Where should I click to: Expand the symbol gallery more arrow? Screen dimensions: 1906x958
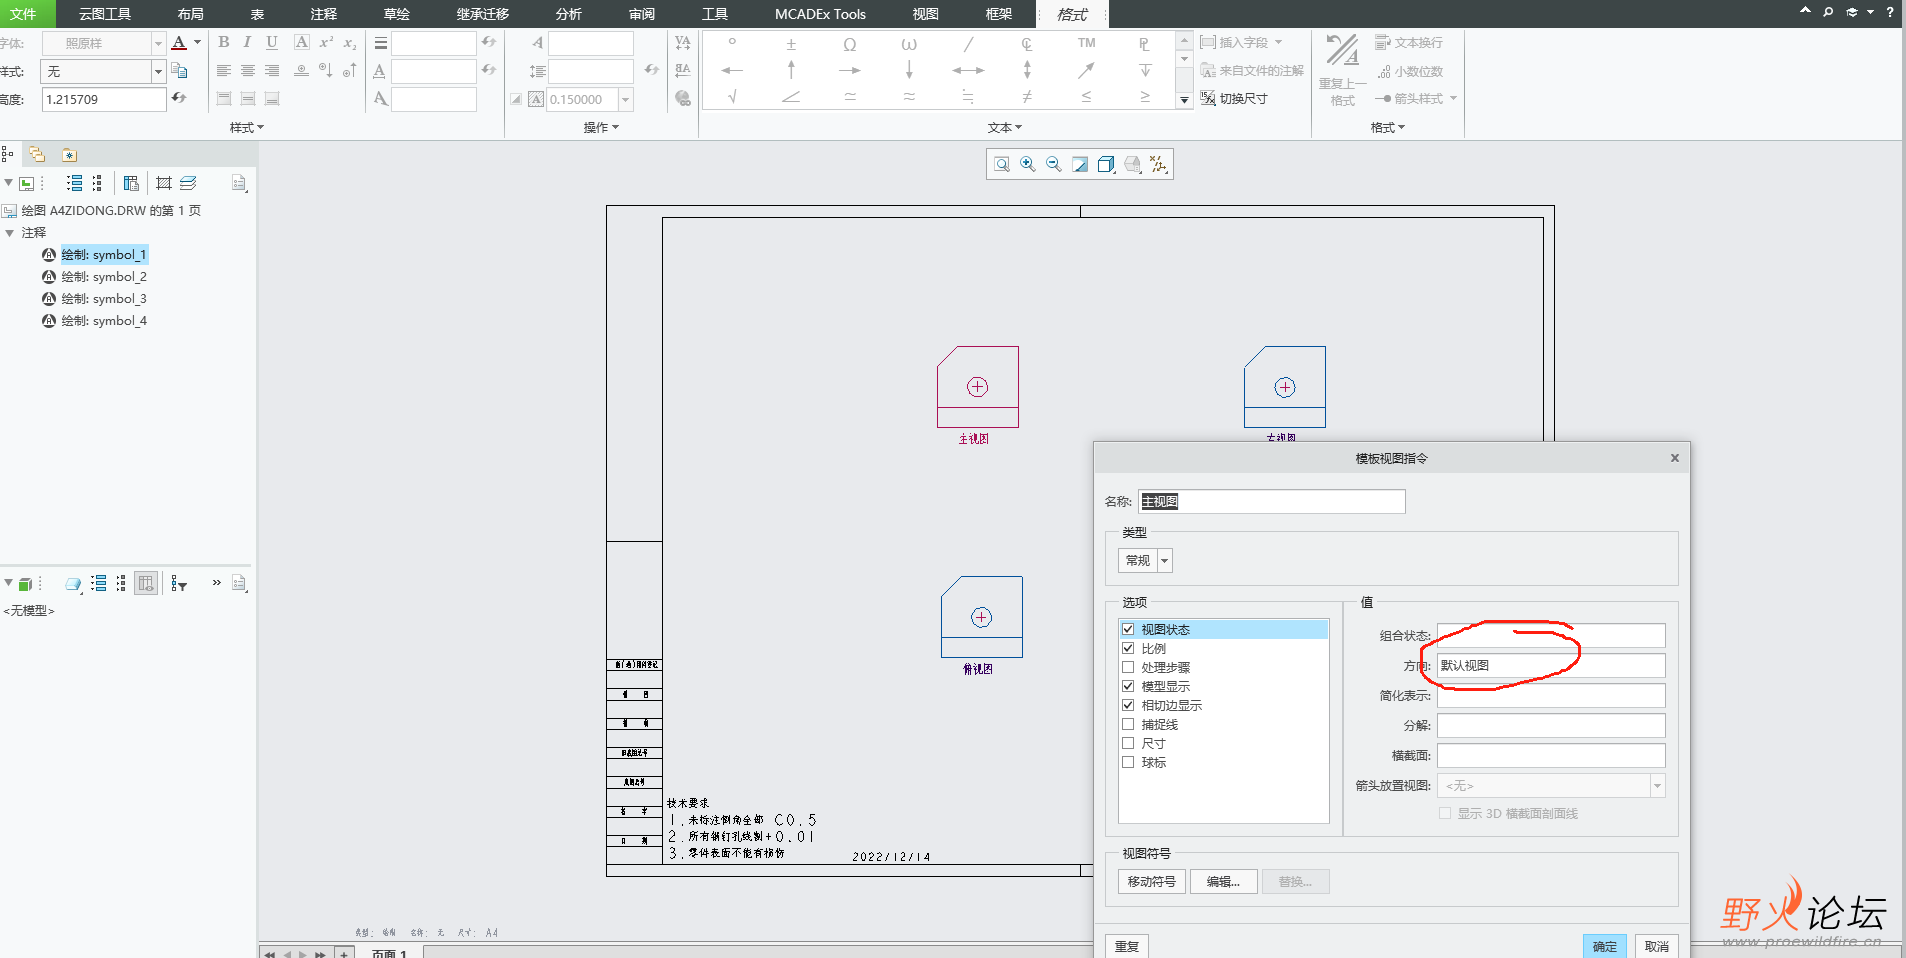1184,99
